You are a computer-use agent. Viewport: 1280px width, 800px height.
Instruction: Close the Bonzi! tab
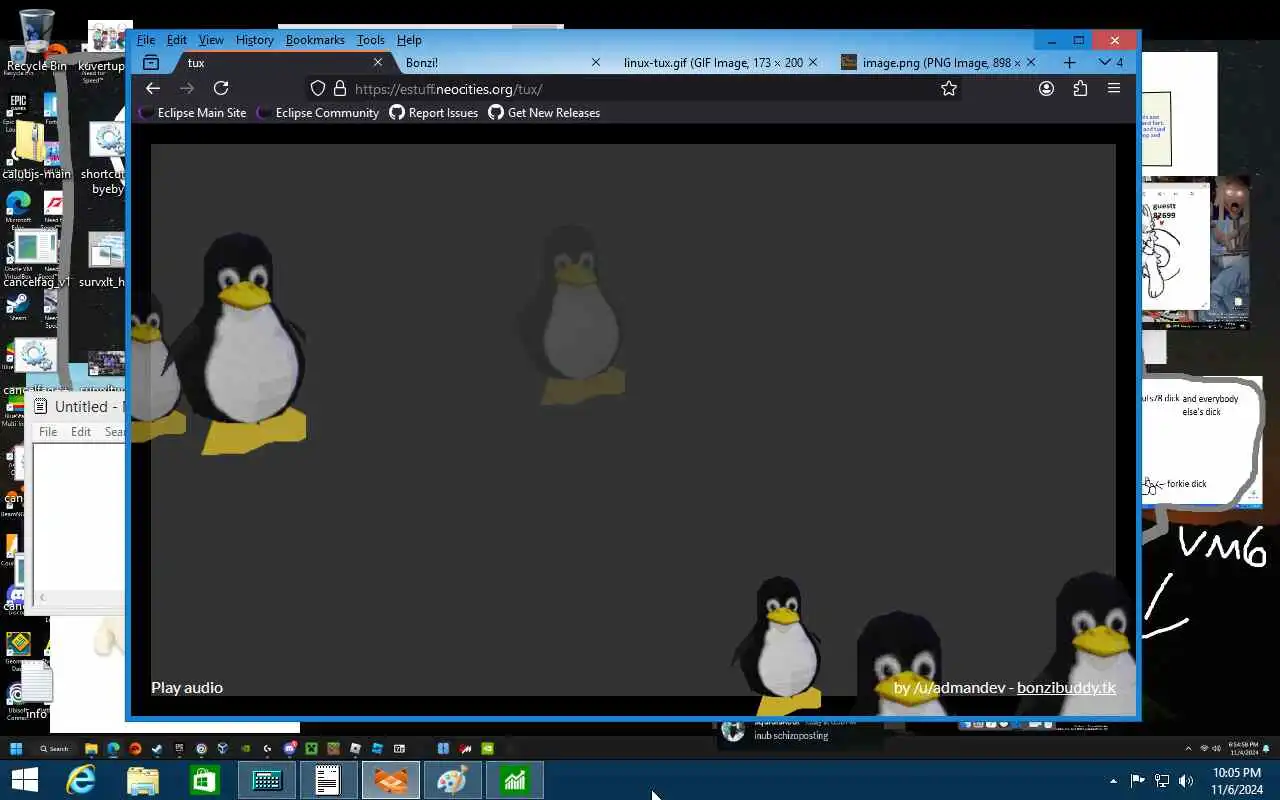596,62
